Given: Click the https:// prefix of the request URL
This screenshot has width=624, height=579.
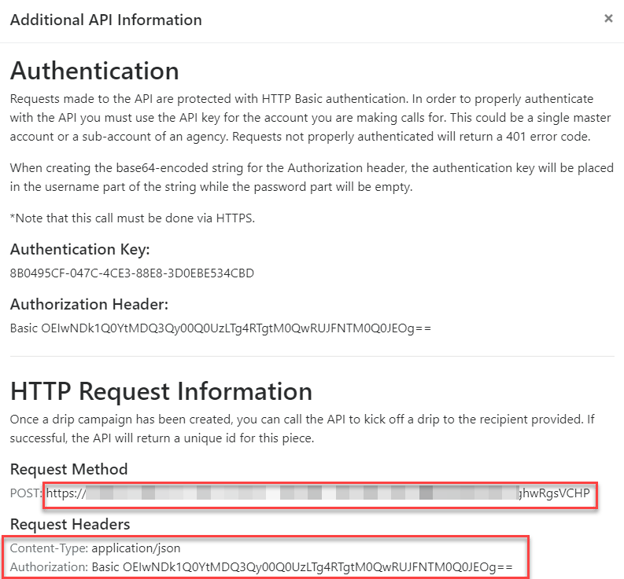Looking at the screenshot, I should click(66, 493).
